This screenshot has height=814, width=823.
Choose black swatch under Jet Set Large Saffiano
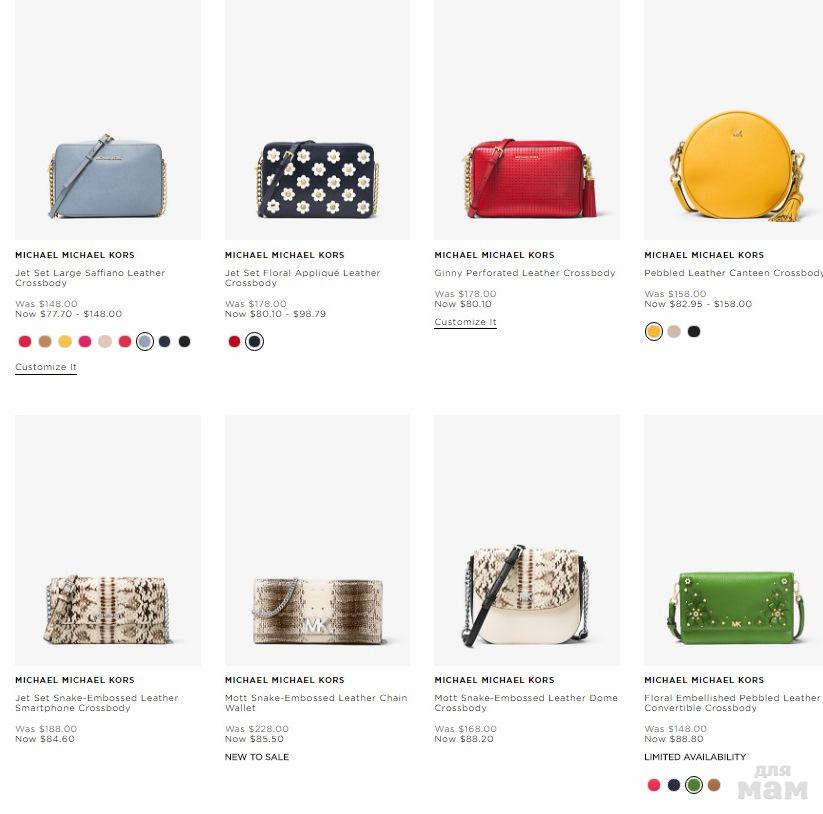(184, 342)
